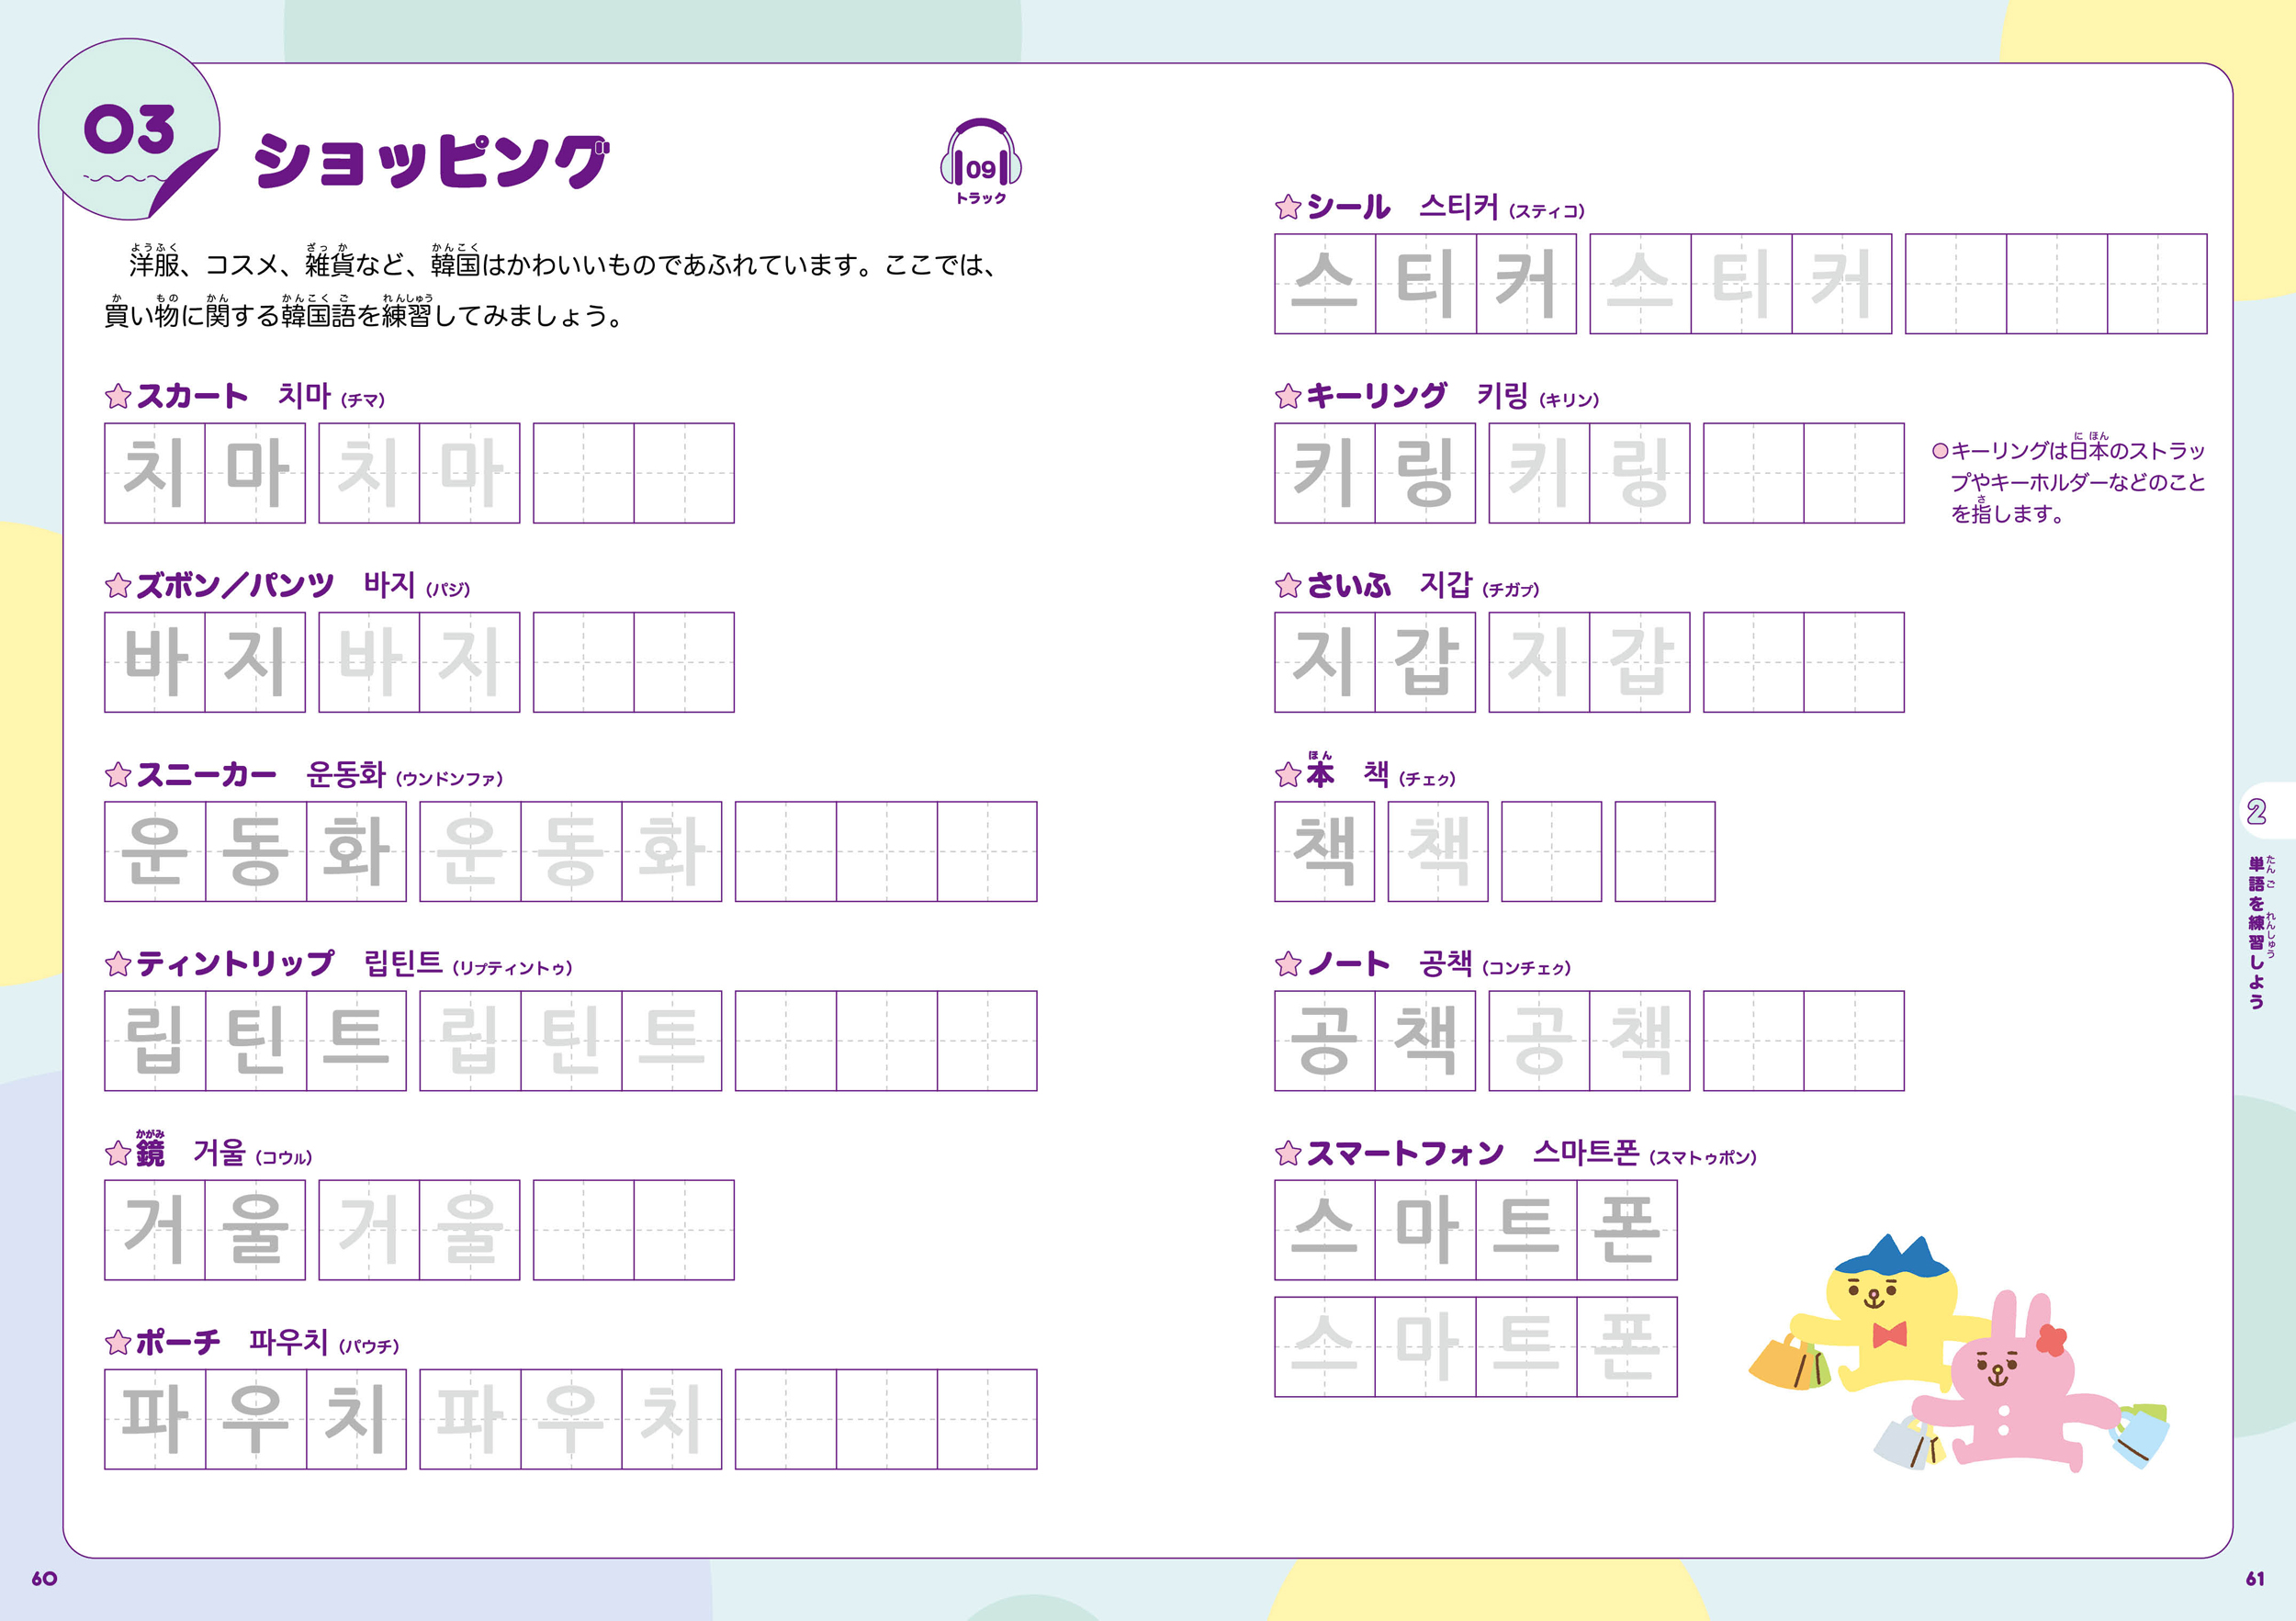The image size is (2296, 1621).
Task: Click the first empty box in 운동화 row
Action: click(x=785, y=851)
